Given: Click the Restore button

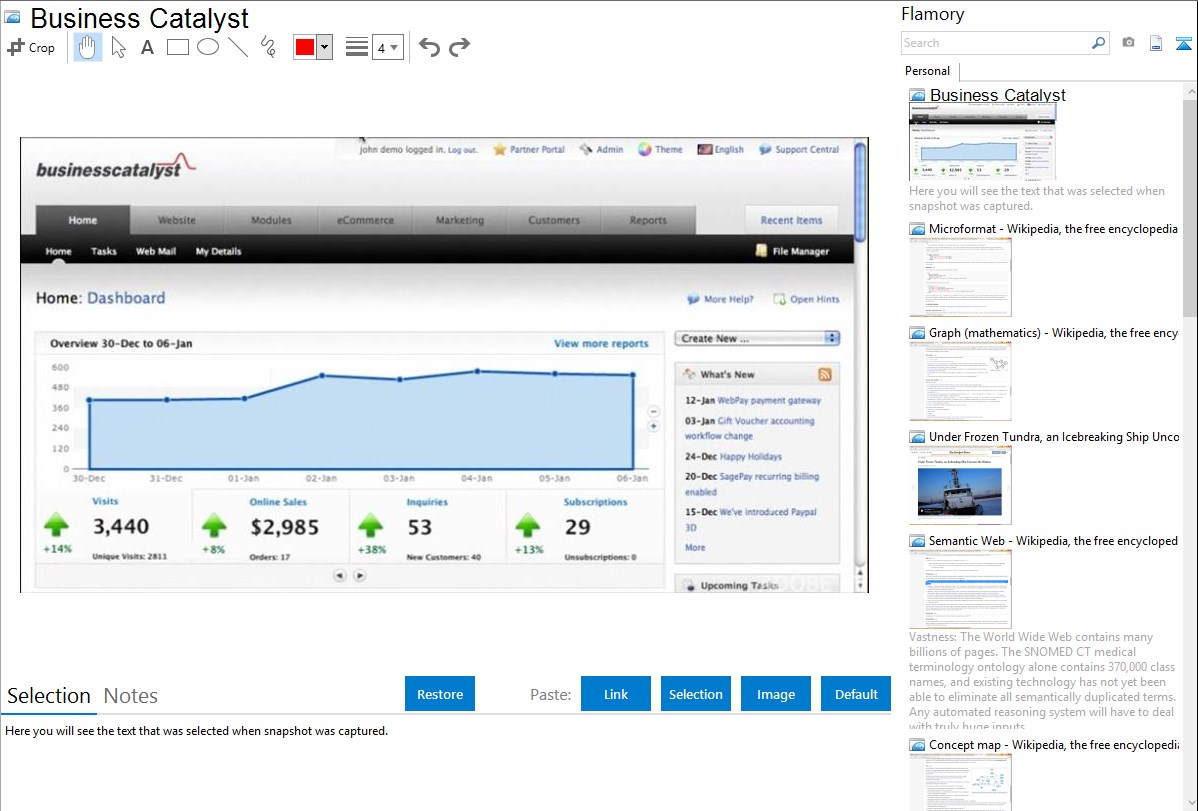Looking at the screenshot, I should coord(440,694).
